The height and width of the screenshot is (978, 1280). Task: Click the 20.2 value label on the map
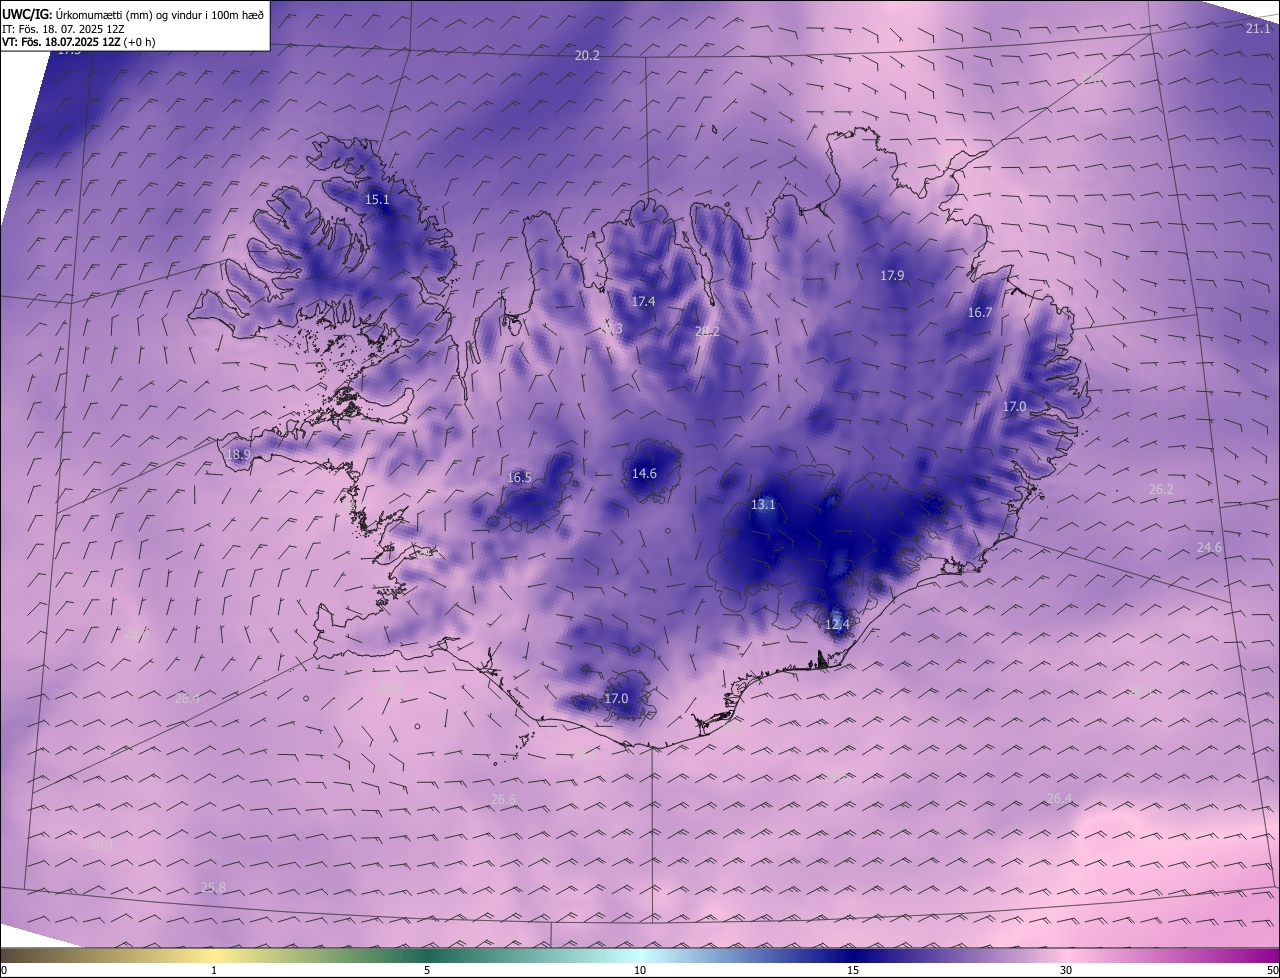point(587,56)
